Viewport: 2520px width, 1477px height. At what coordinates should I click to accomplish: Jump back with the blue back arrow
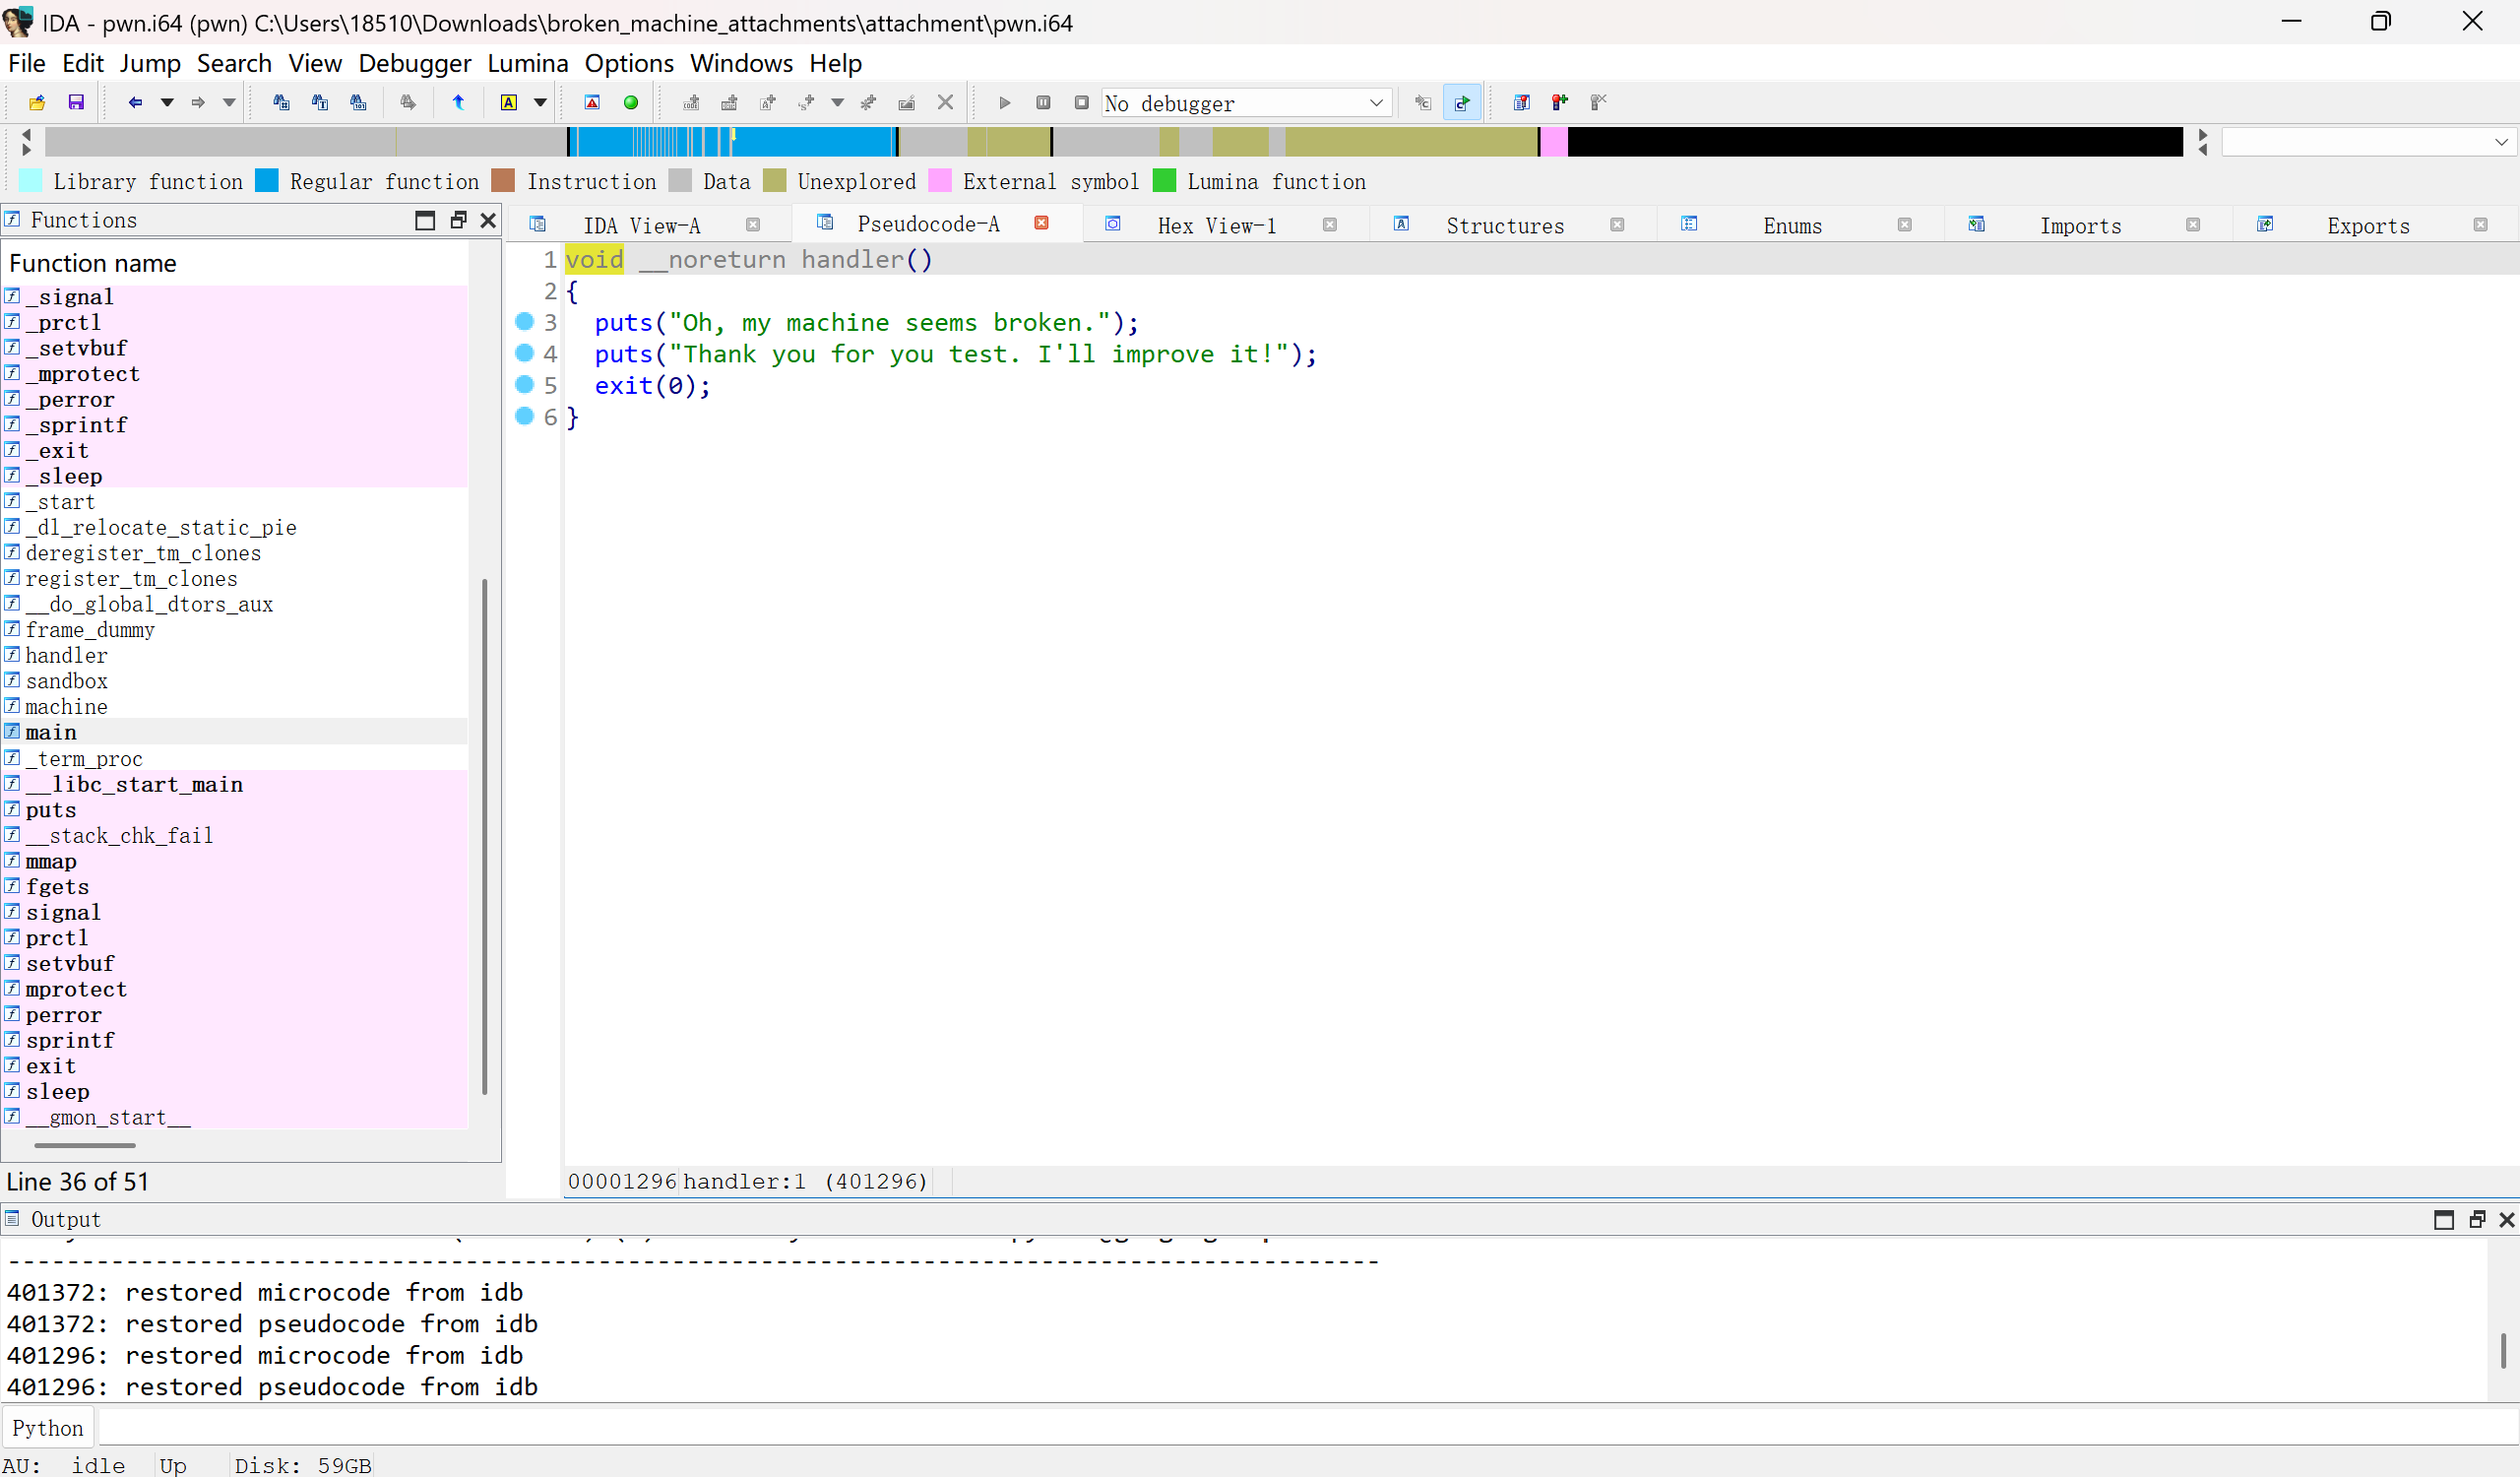135,102
